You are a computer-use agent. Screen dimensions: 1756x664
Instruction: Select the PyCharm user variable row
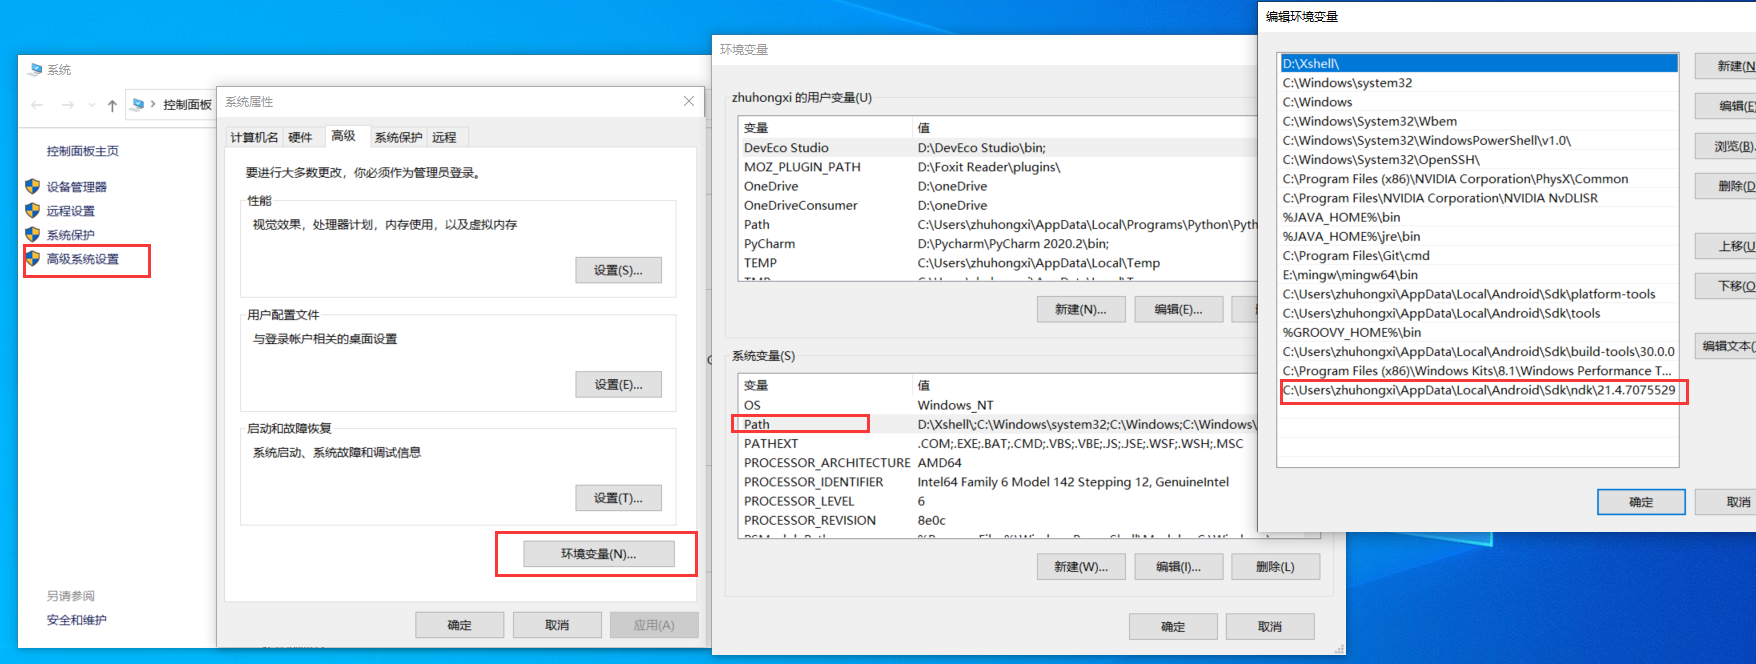click(x=998, y=243)
